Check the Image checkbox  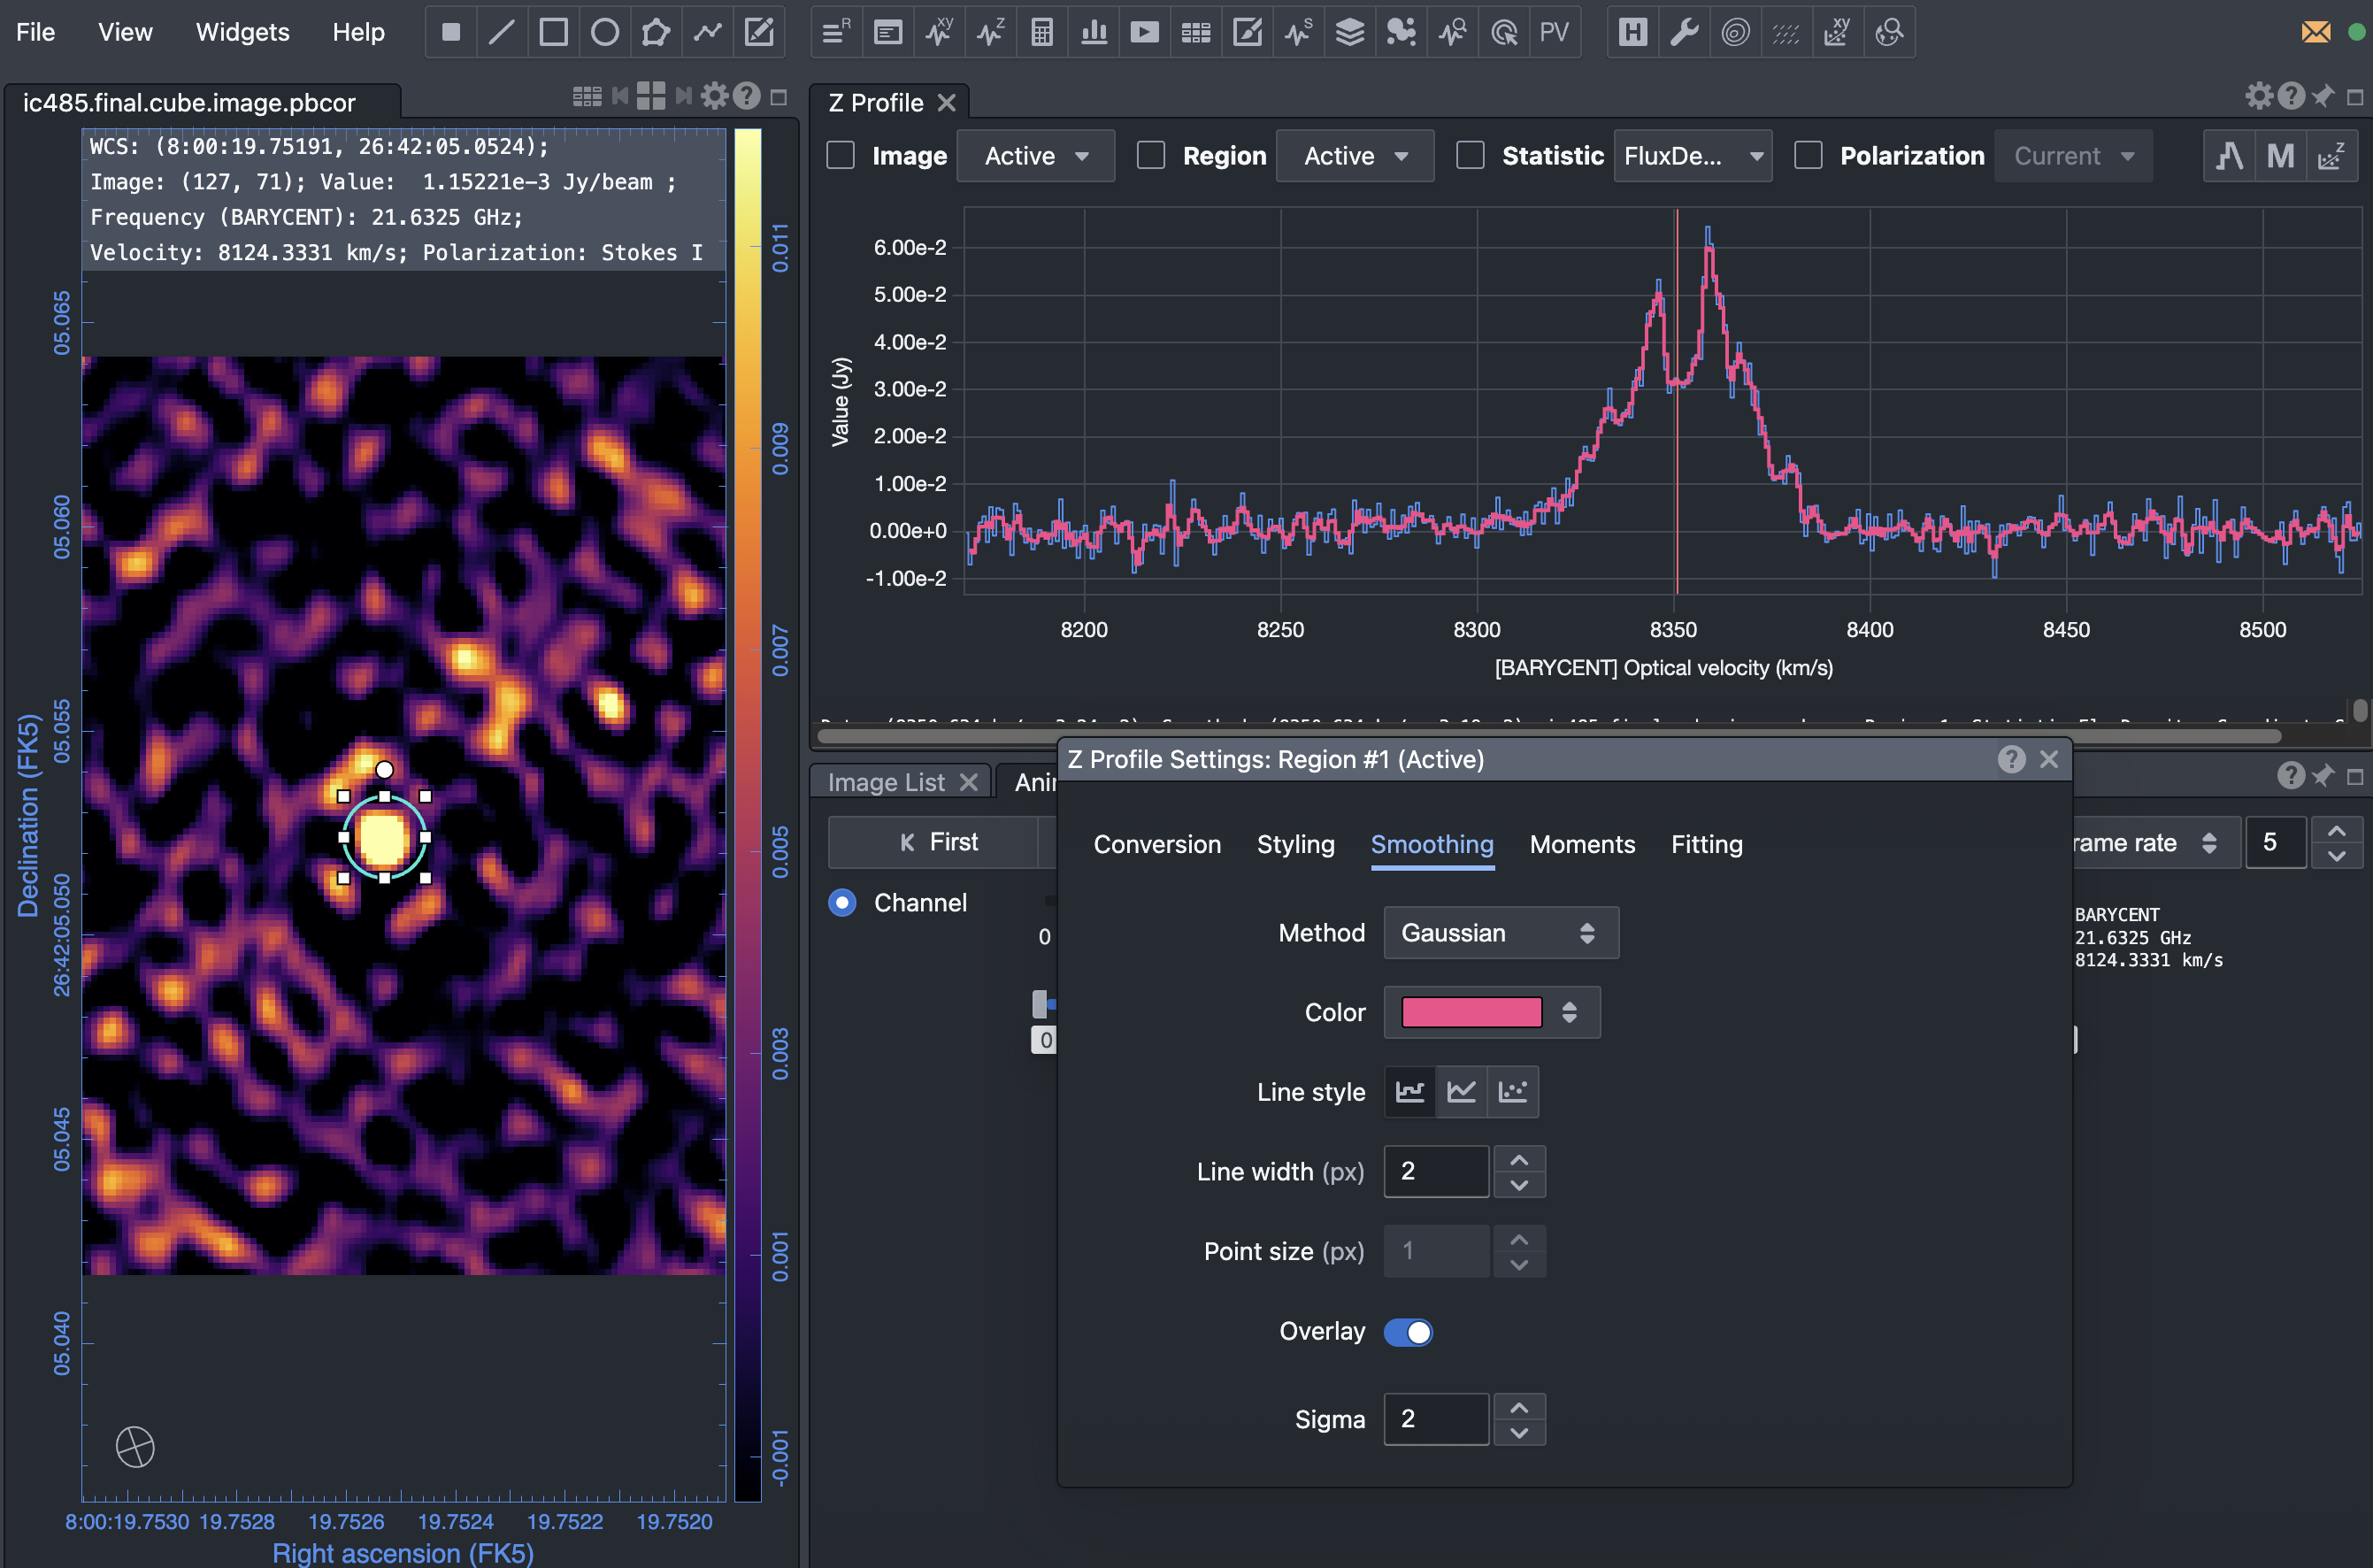(x=841, y=155)
